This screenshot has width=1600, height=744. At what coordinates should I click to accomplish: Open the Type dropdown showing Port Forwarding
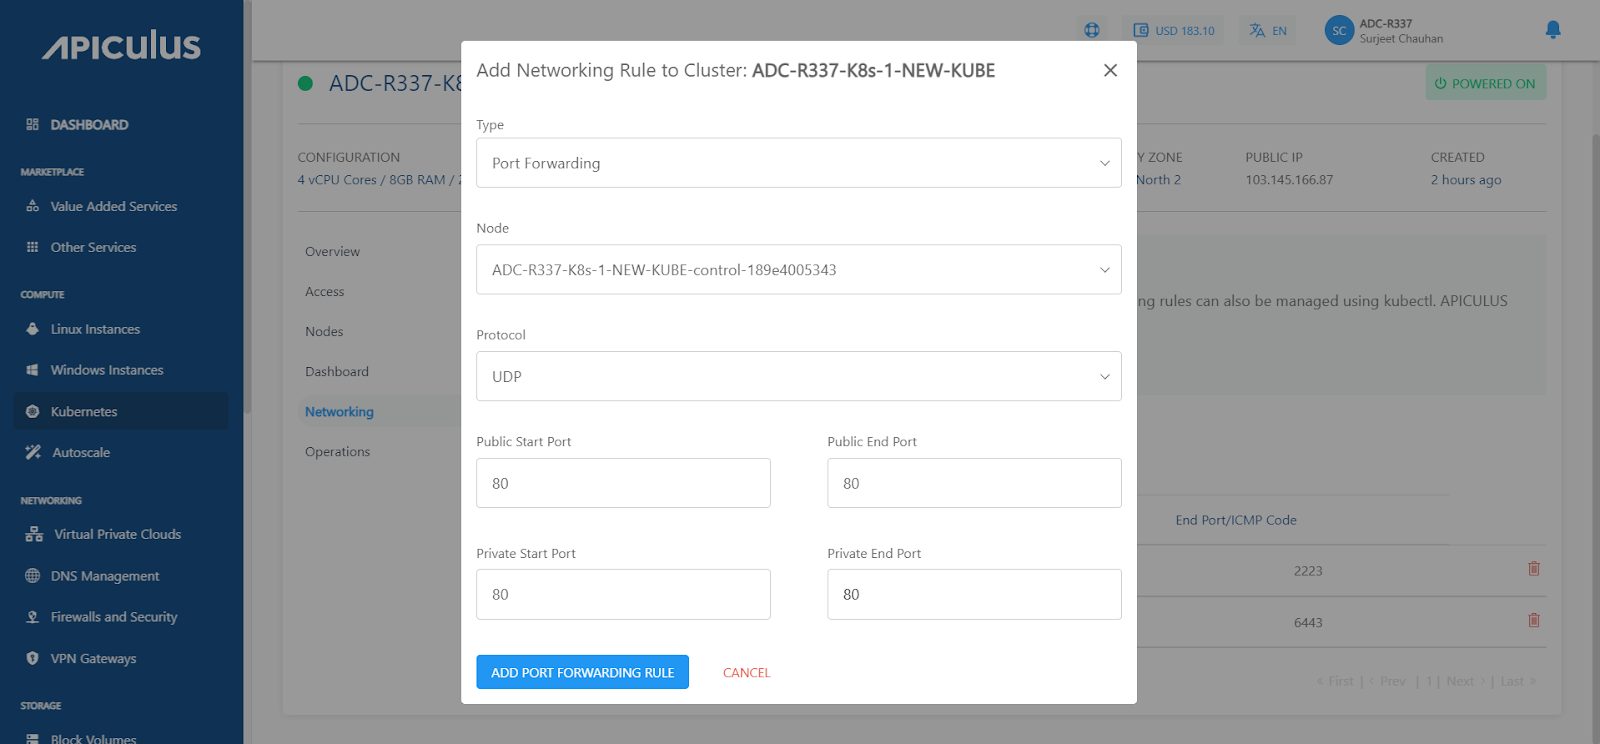coord(799,163)
